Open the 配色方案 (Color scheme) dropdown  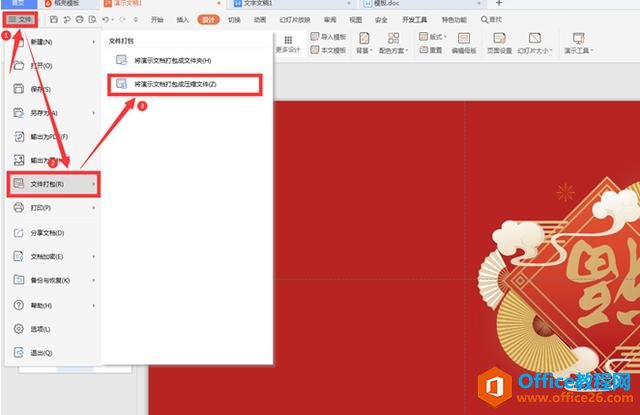pos(393,51)
